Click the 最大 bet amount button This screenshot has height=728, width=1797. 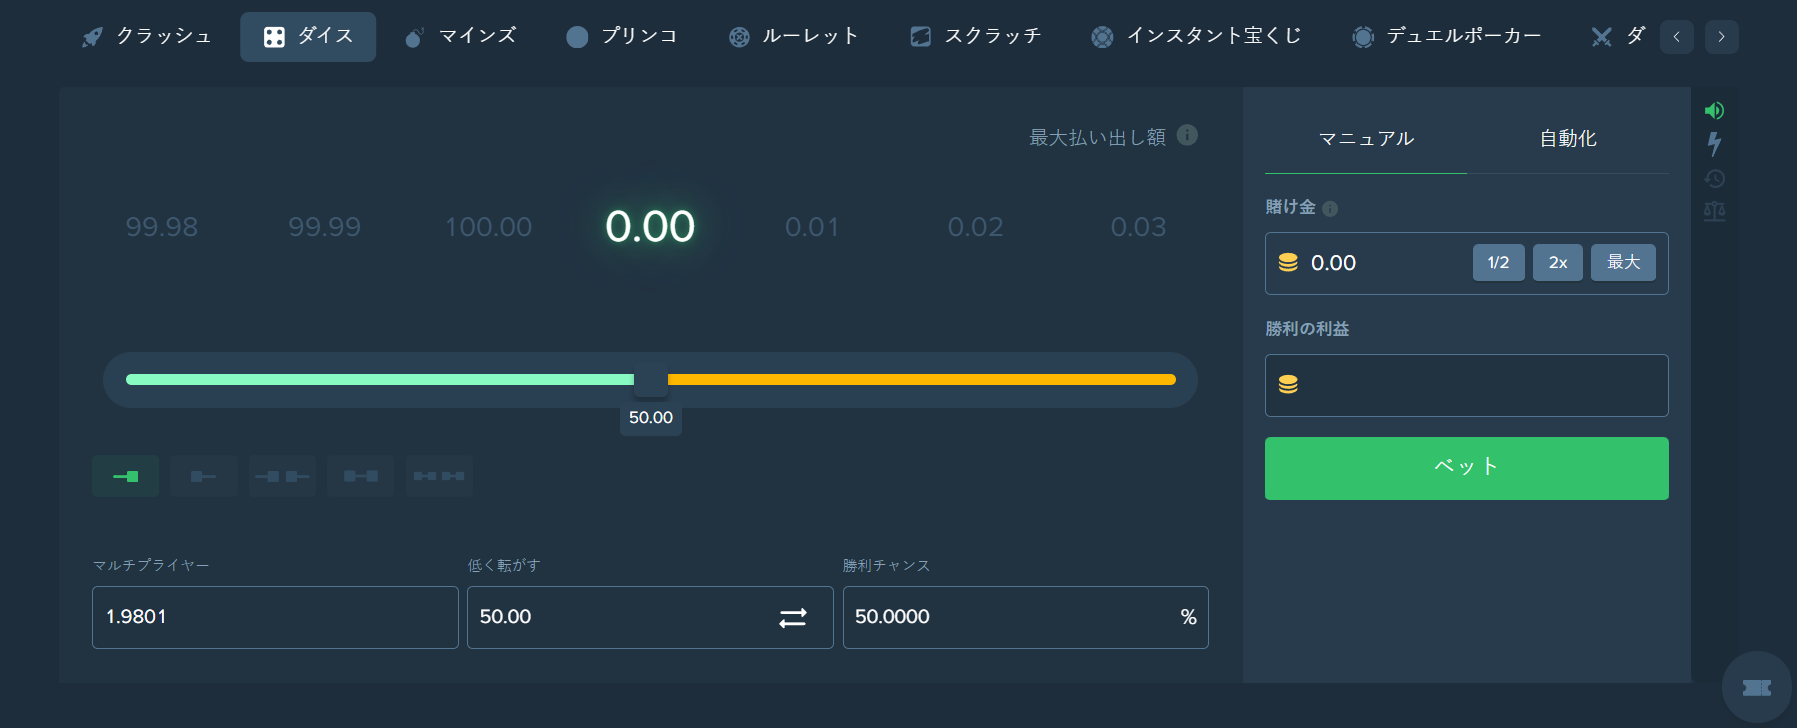[x=1623, y=262]
